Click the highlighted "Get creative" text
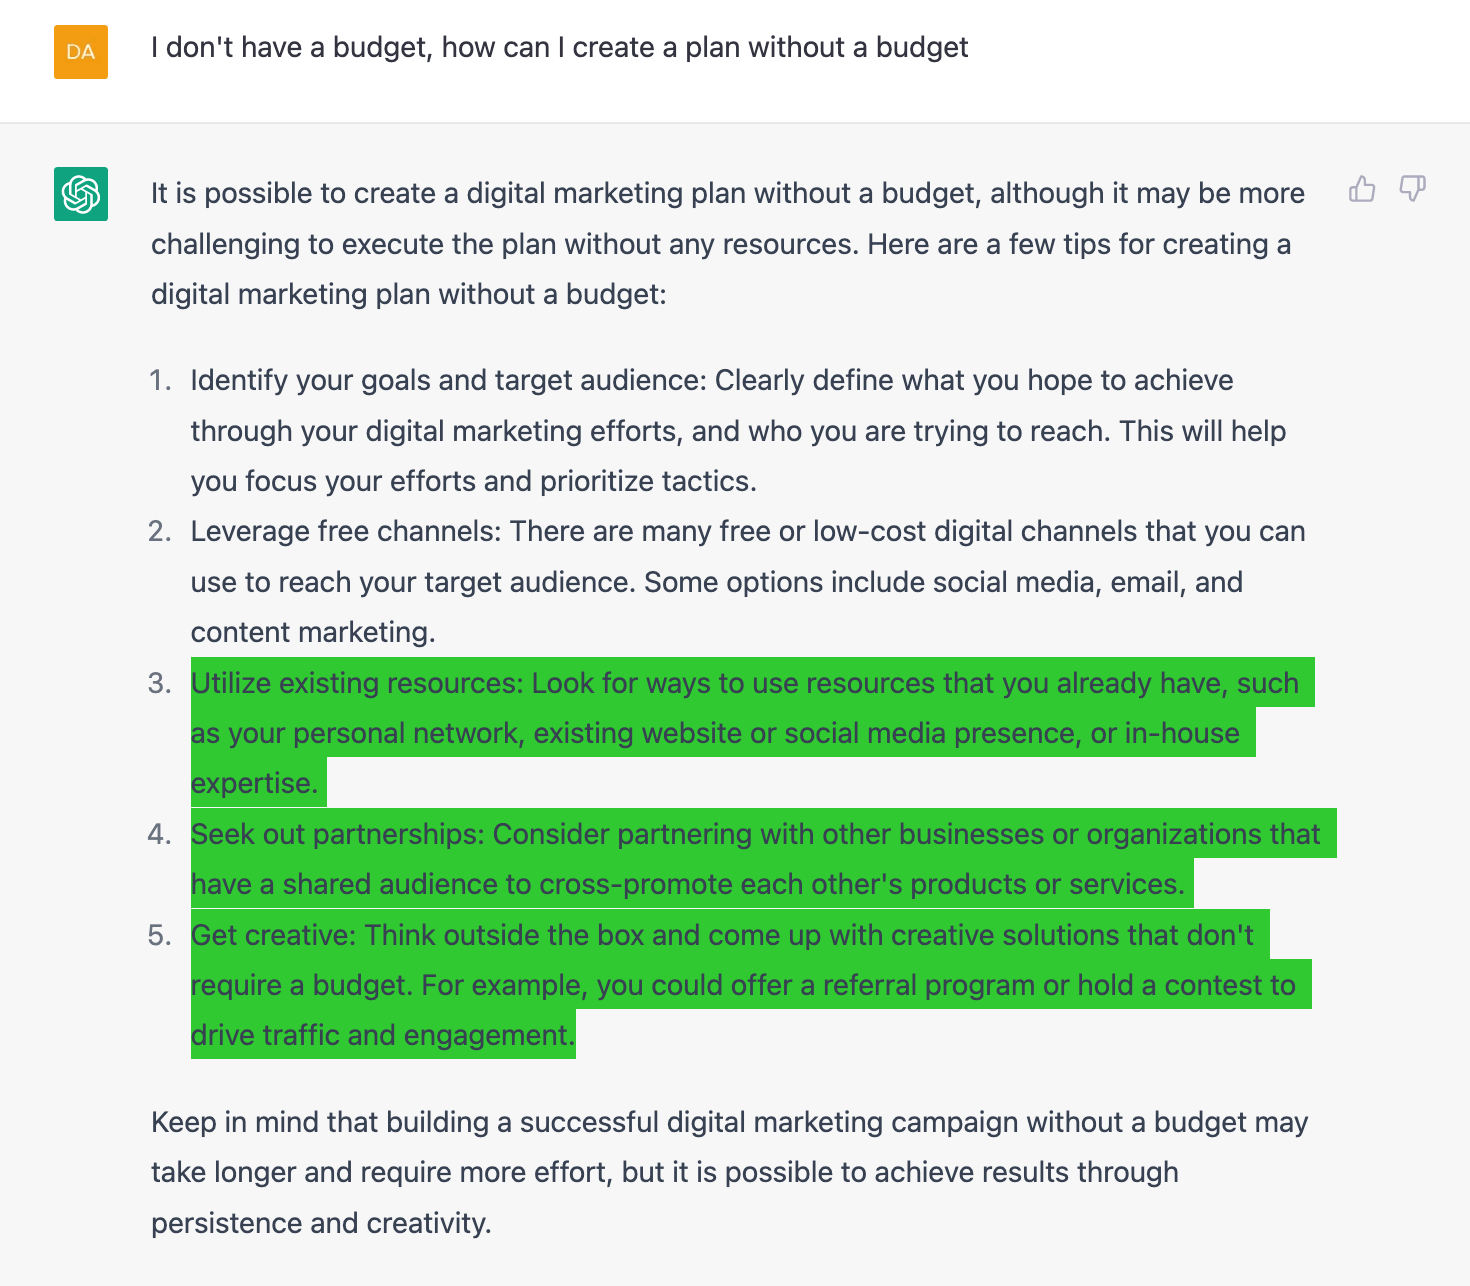The image size is (1470, 1286). click(x=273, y=935)
